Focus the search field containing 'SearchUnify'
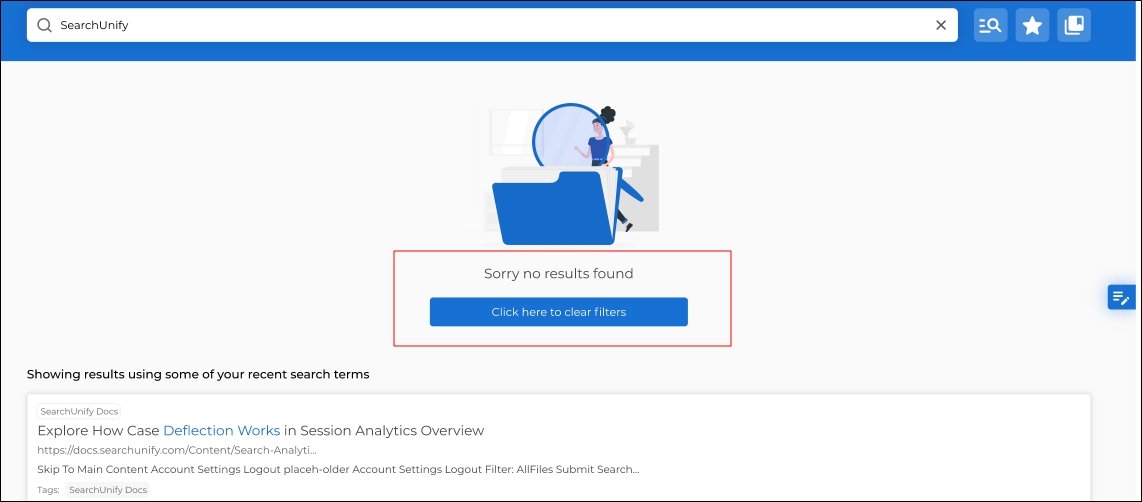Image resolution: width=1142 pixels, height=502 pixels. 480,26
